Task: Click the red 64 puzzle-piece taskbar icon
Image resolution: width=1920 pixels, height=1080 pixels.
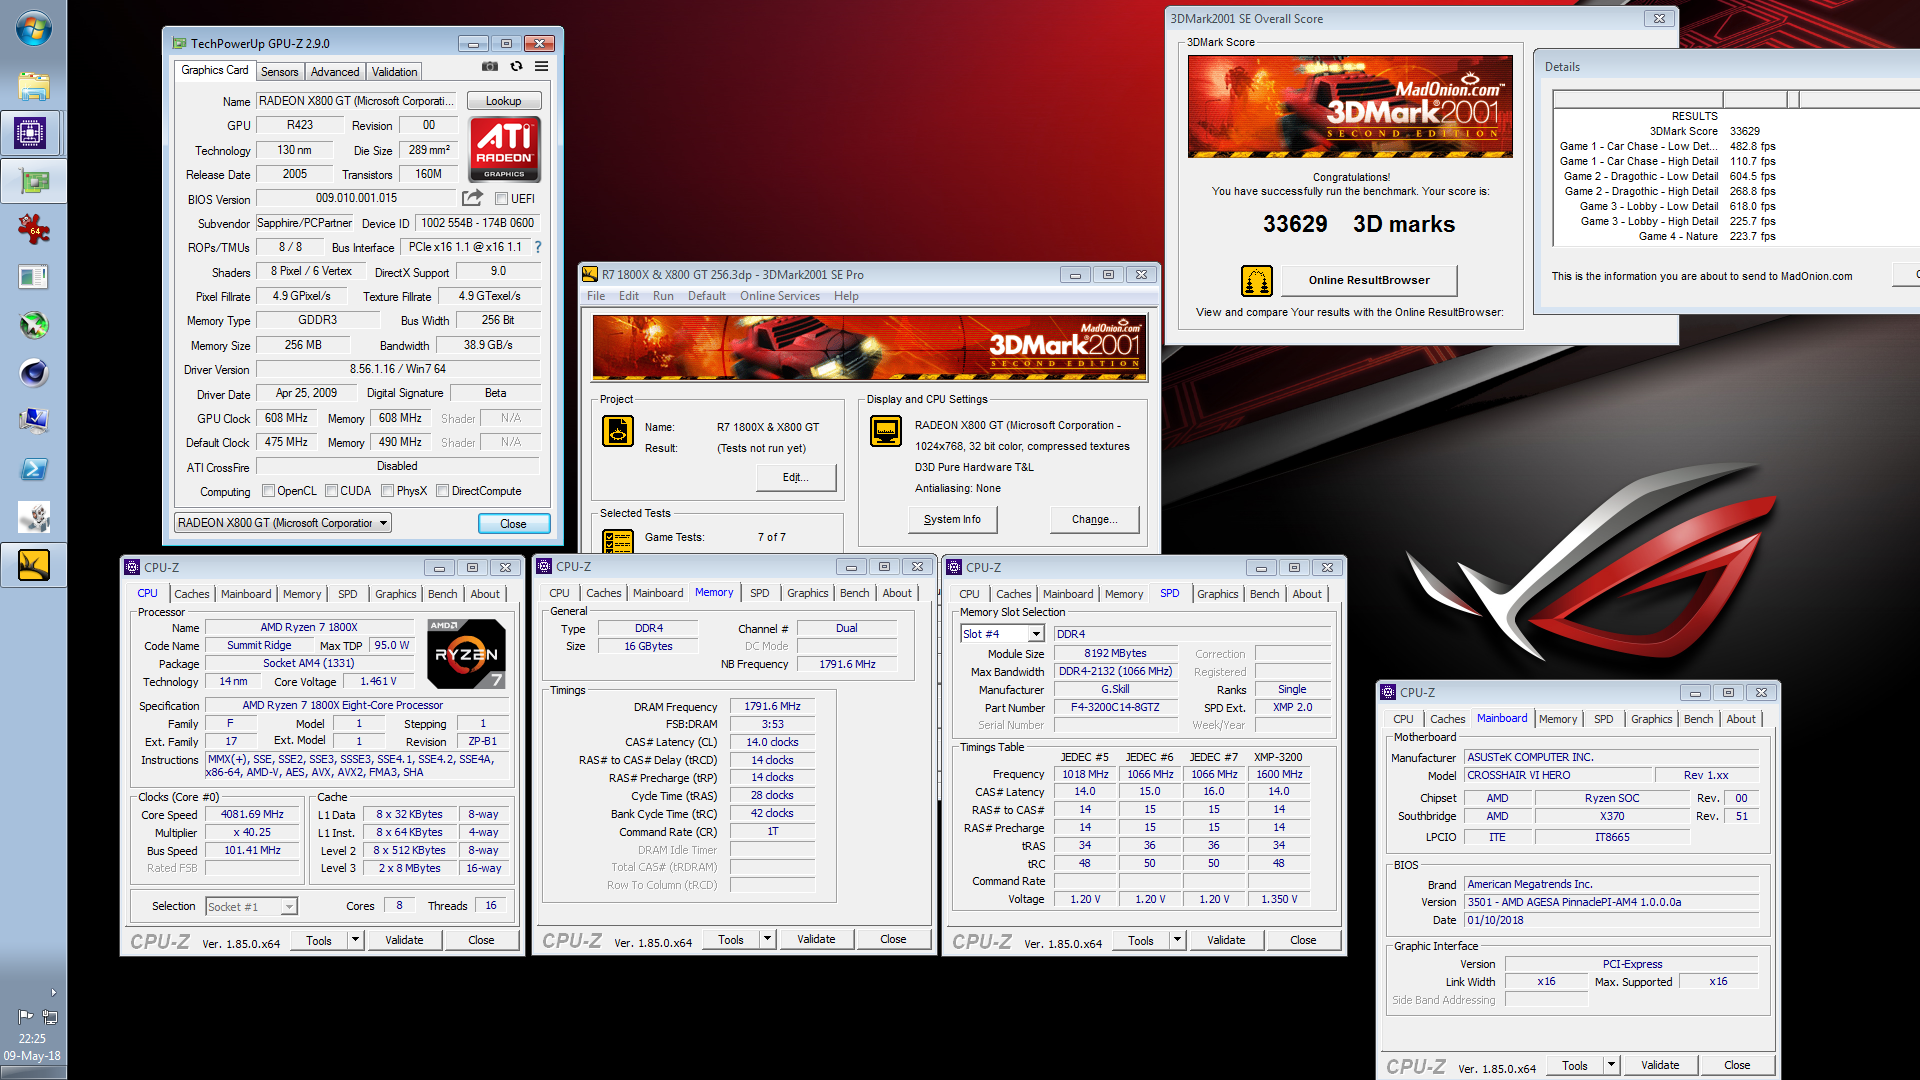Action: (x=33, y=229)
